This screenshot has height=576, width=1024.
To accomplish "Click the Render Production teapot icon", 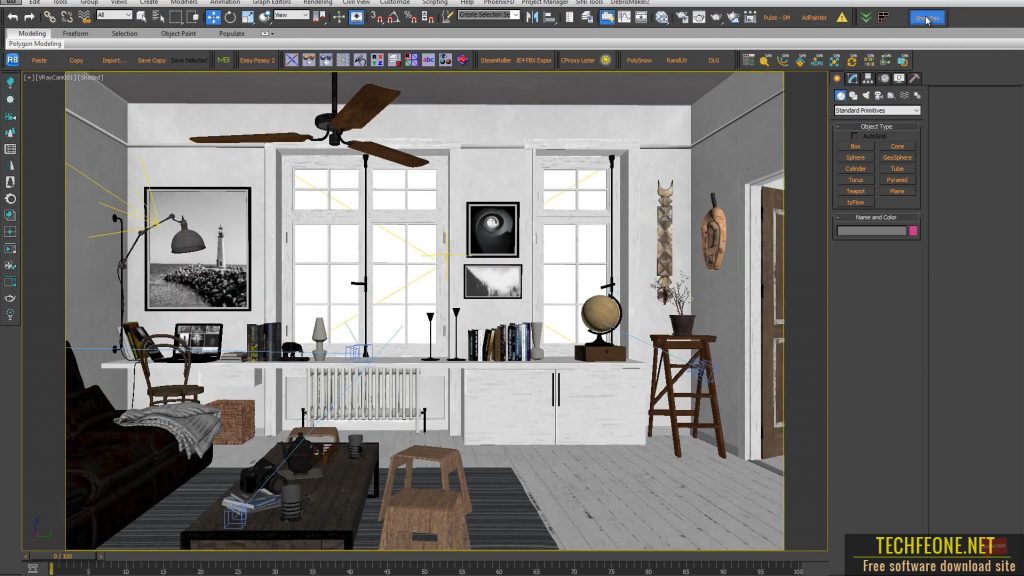I will [716, 18].
